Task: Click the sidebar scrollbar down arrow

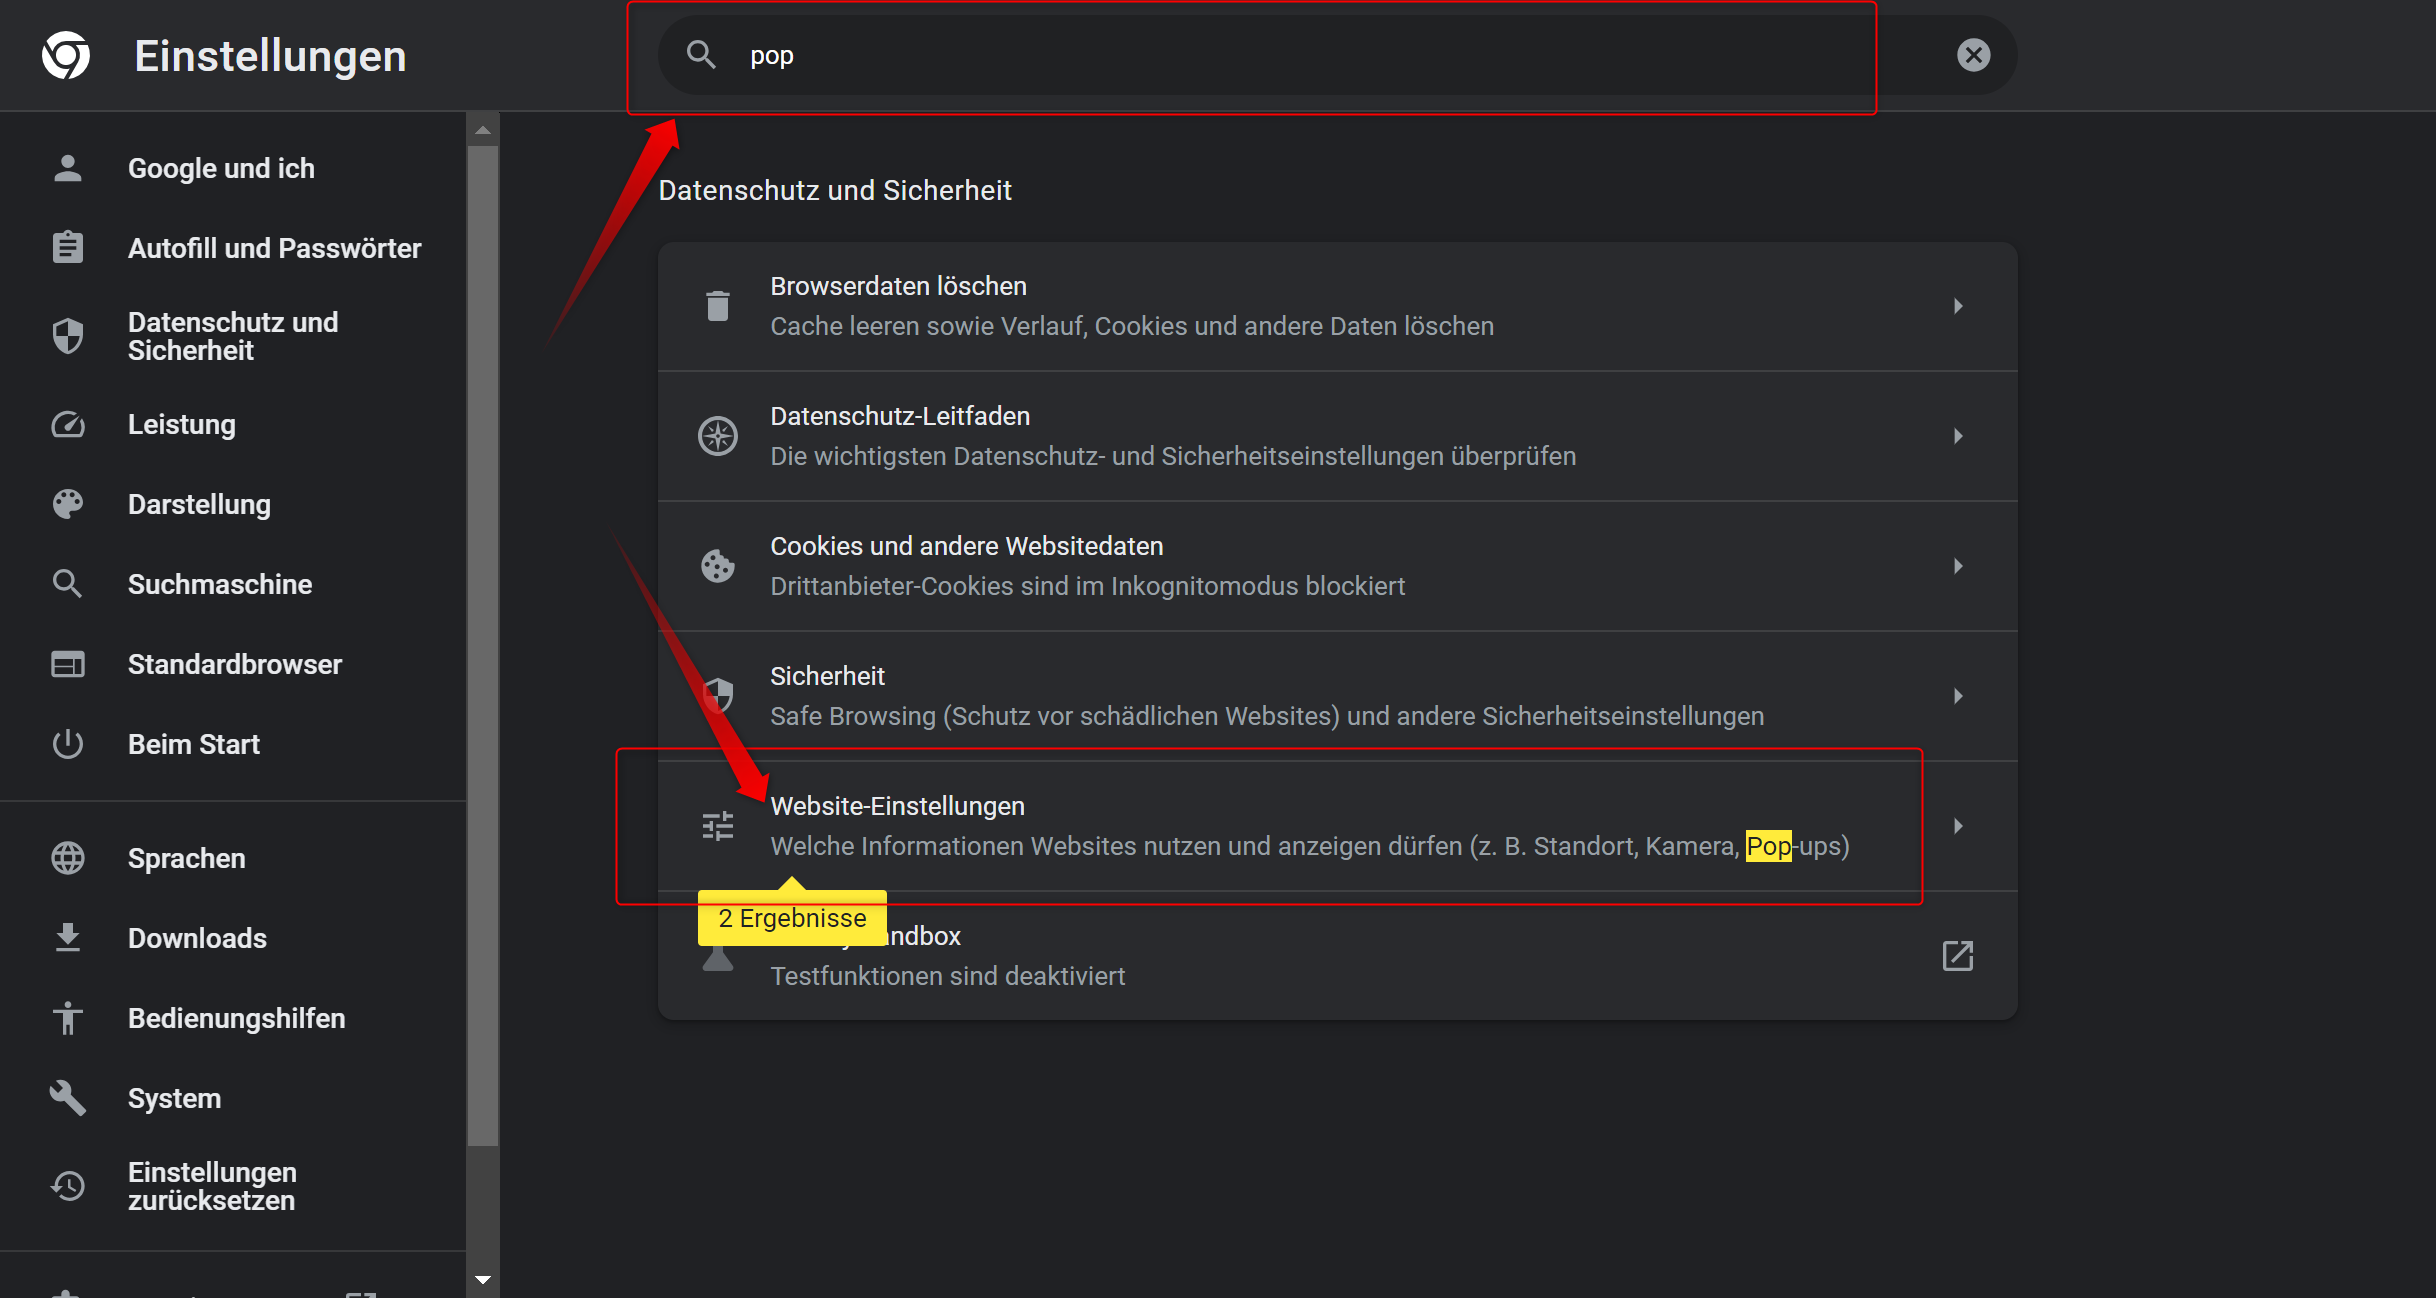Action: (x=483, y=1280)
